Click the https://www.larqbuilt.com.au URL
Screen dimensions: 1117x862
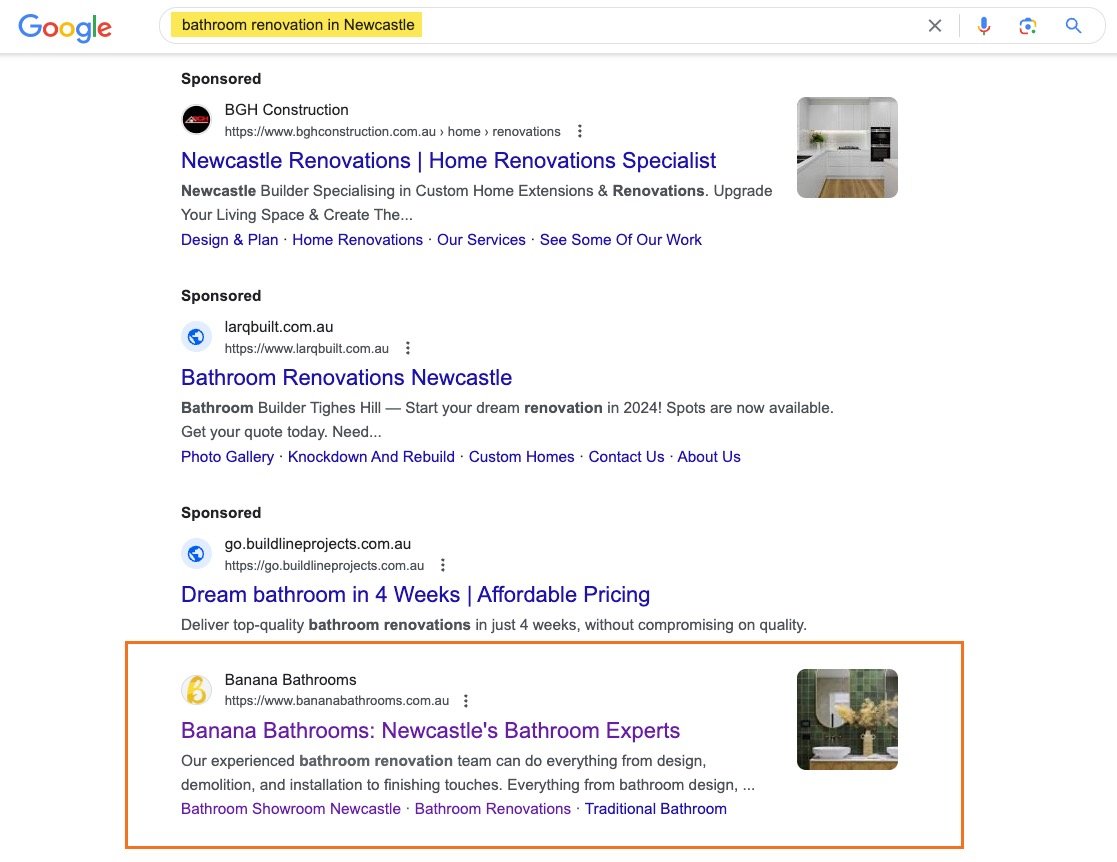pyautogui.click(x=306, y=348)
